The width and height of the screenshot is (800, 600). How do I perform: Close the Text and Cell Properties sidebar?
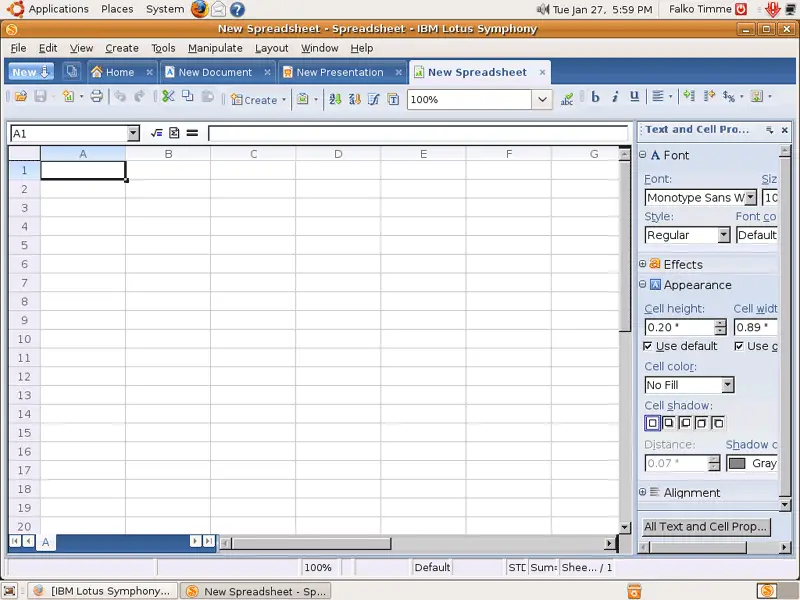pos(785,130)
